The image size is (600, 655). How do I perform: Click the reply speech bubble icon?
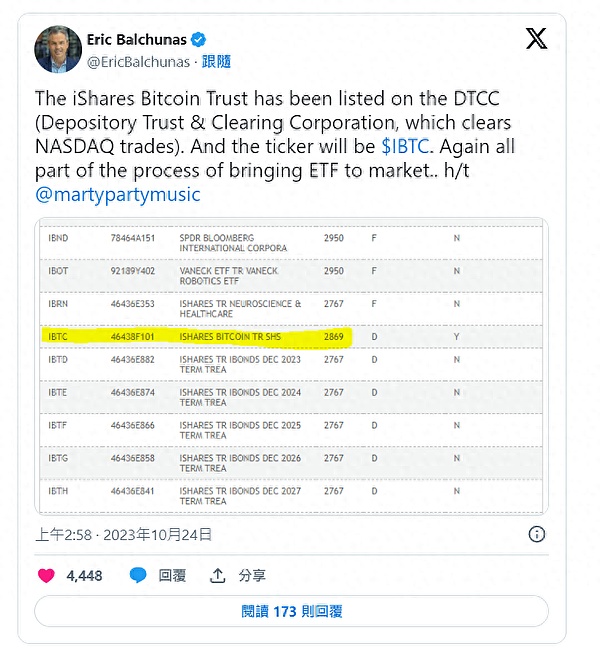[139, 575]
